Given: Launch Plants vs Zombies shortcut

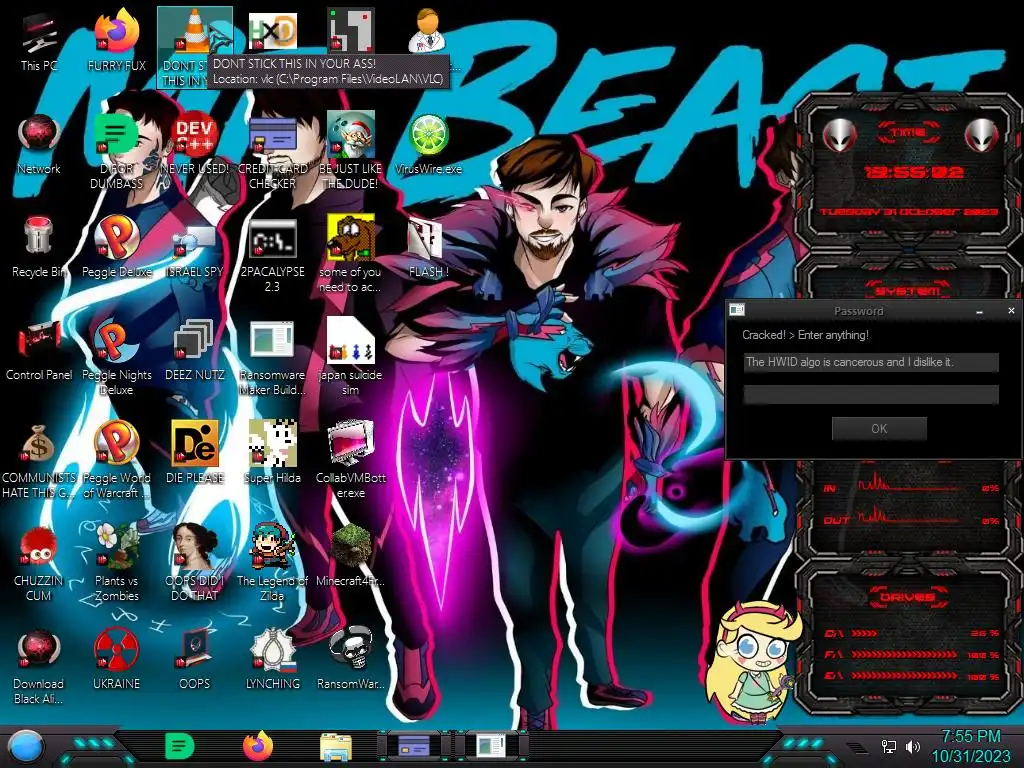Looking at the screenshot, I should [x=117, y=564].
